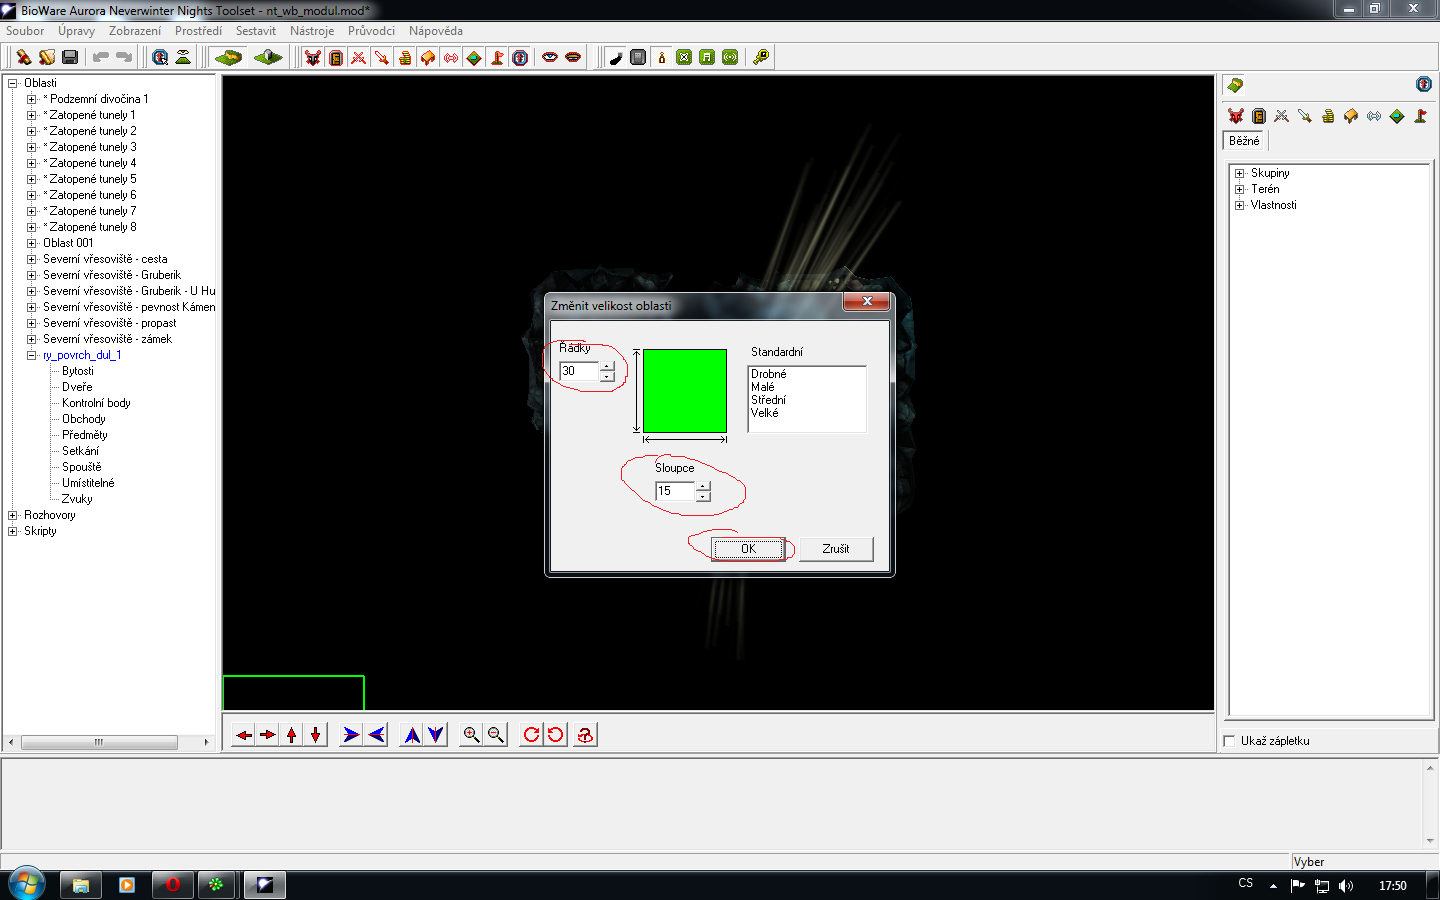Screen dimensions: 1440x900
Task: Click the zoom in magnifier icon
Action: pos(471,735)
